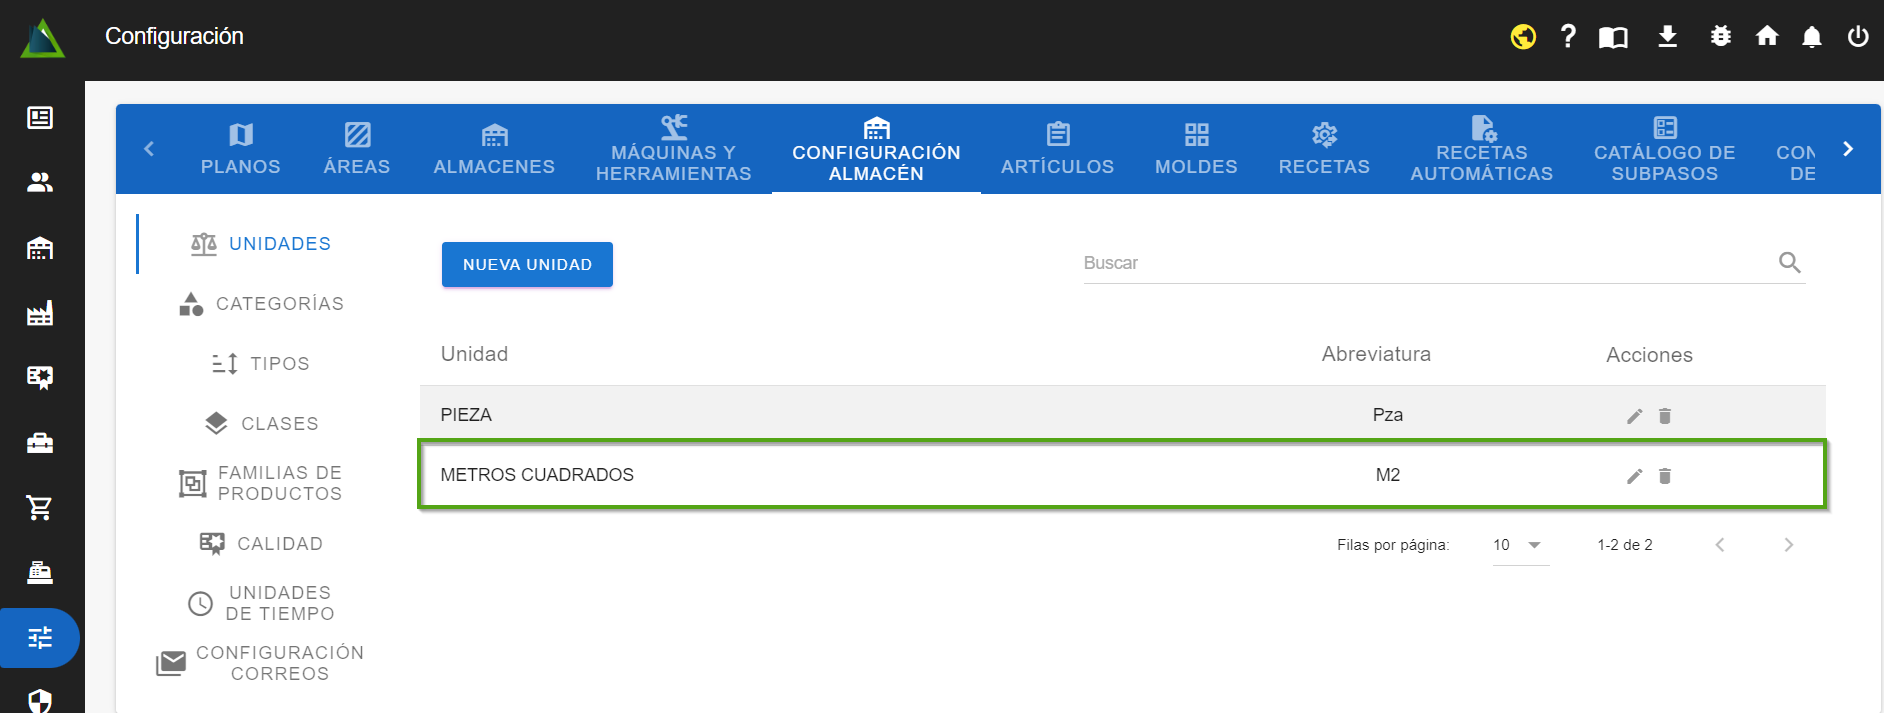Click the search magnifier icon
This screenshot has width=1884, height=713.
[x=1789, y=263]
